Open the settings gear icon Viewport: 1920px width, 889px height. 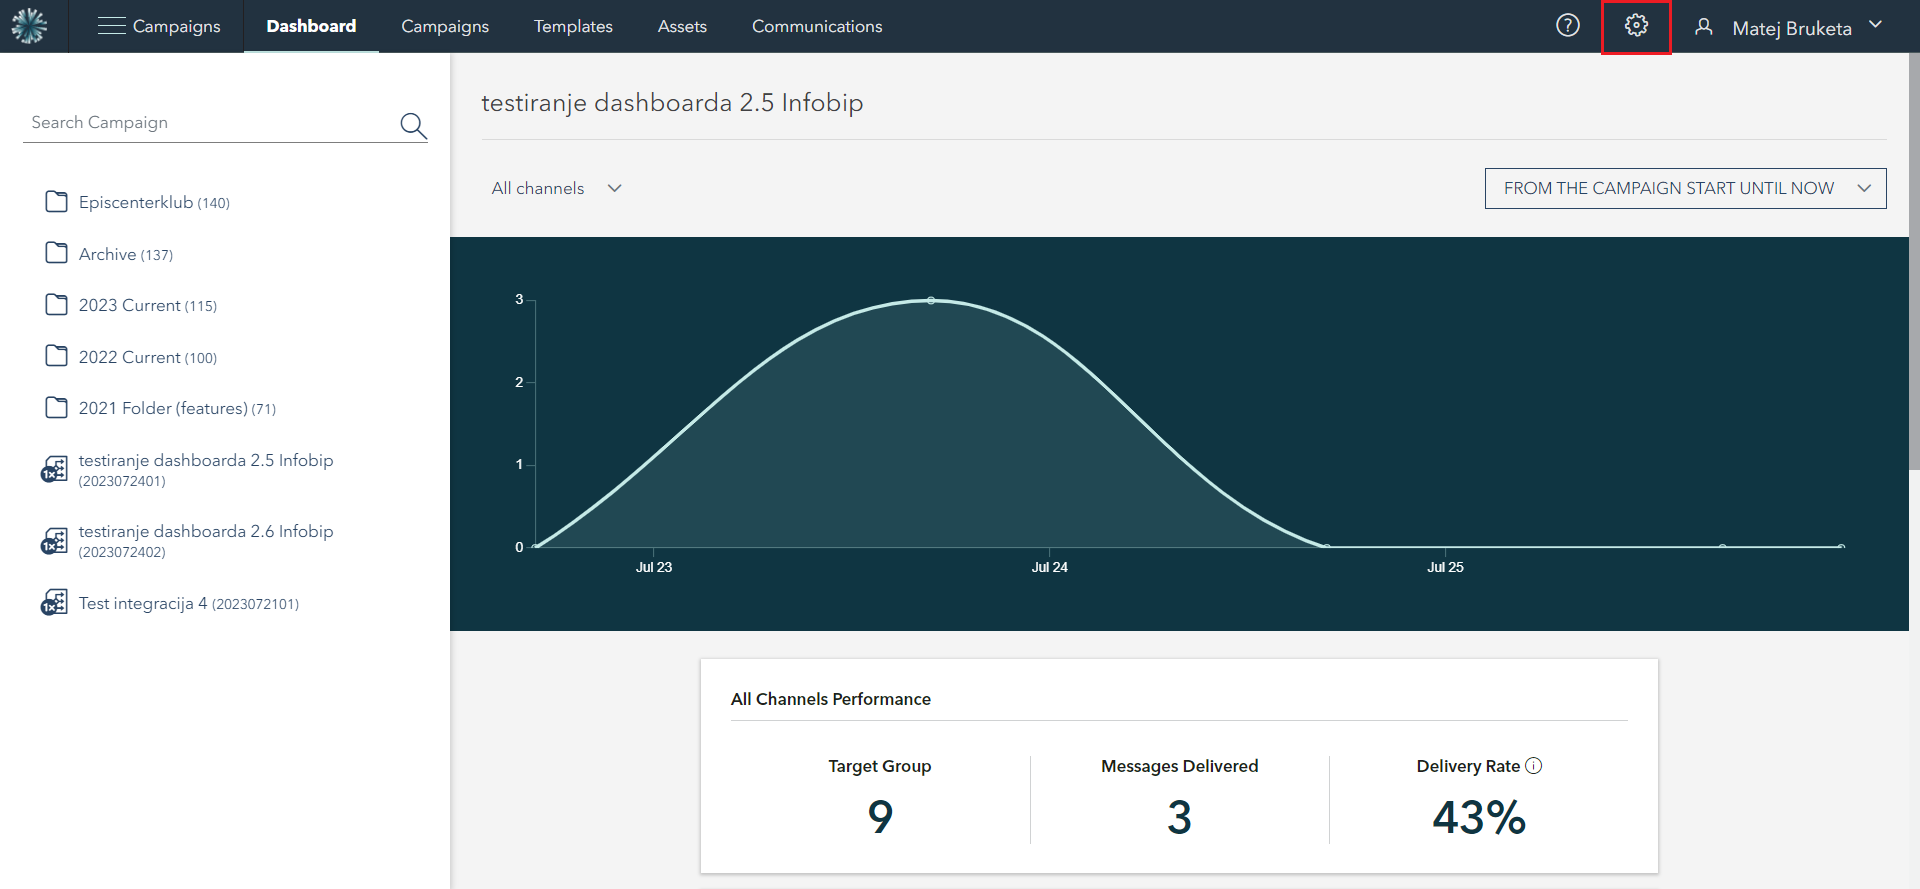pos(1636,26)
